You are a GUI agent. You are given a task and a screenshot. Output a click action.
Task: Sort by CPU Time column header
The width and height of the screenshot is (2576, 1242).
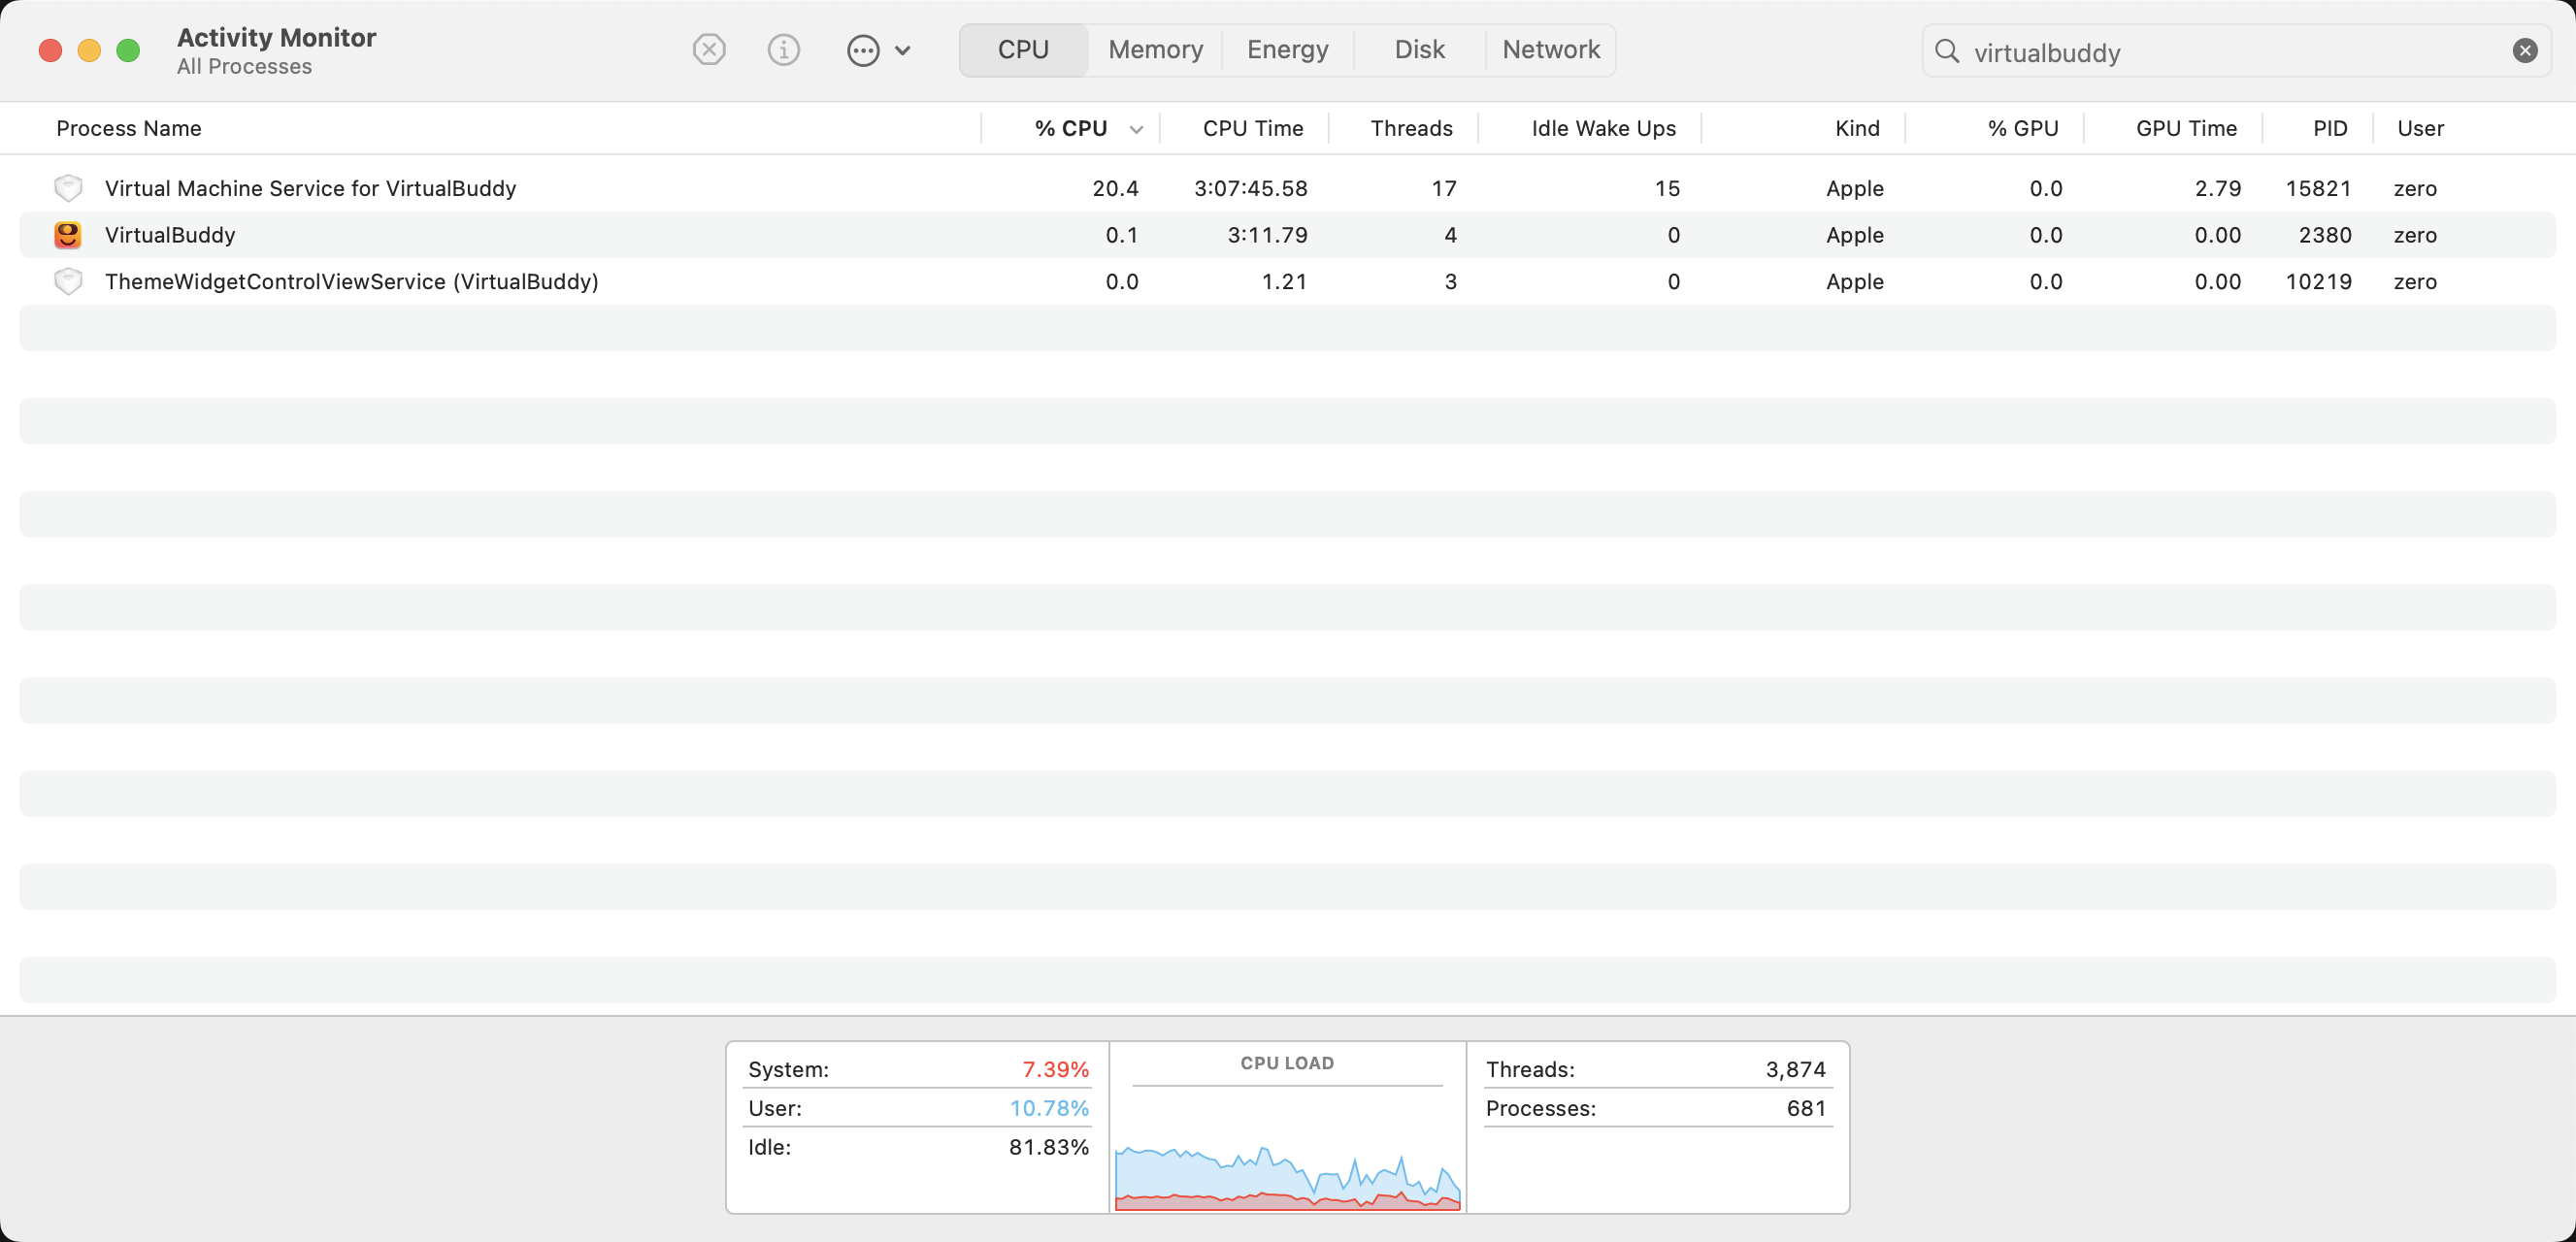(1252, 128)
